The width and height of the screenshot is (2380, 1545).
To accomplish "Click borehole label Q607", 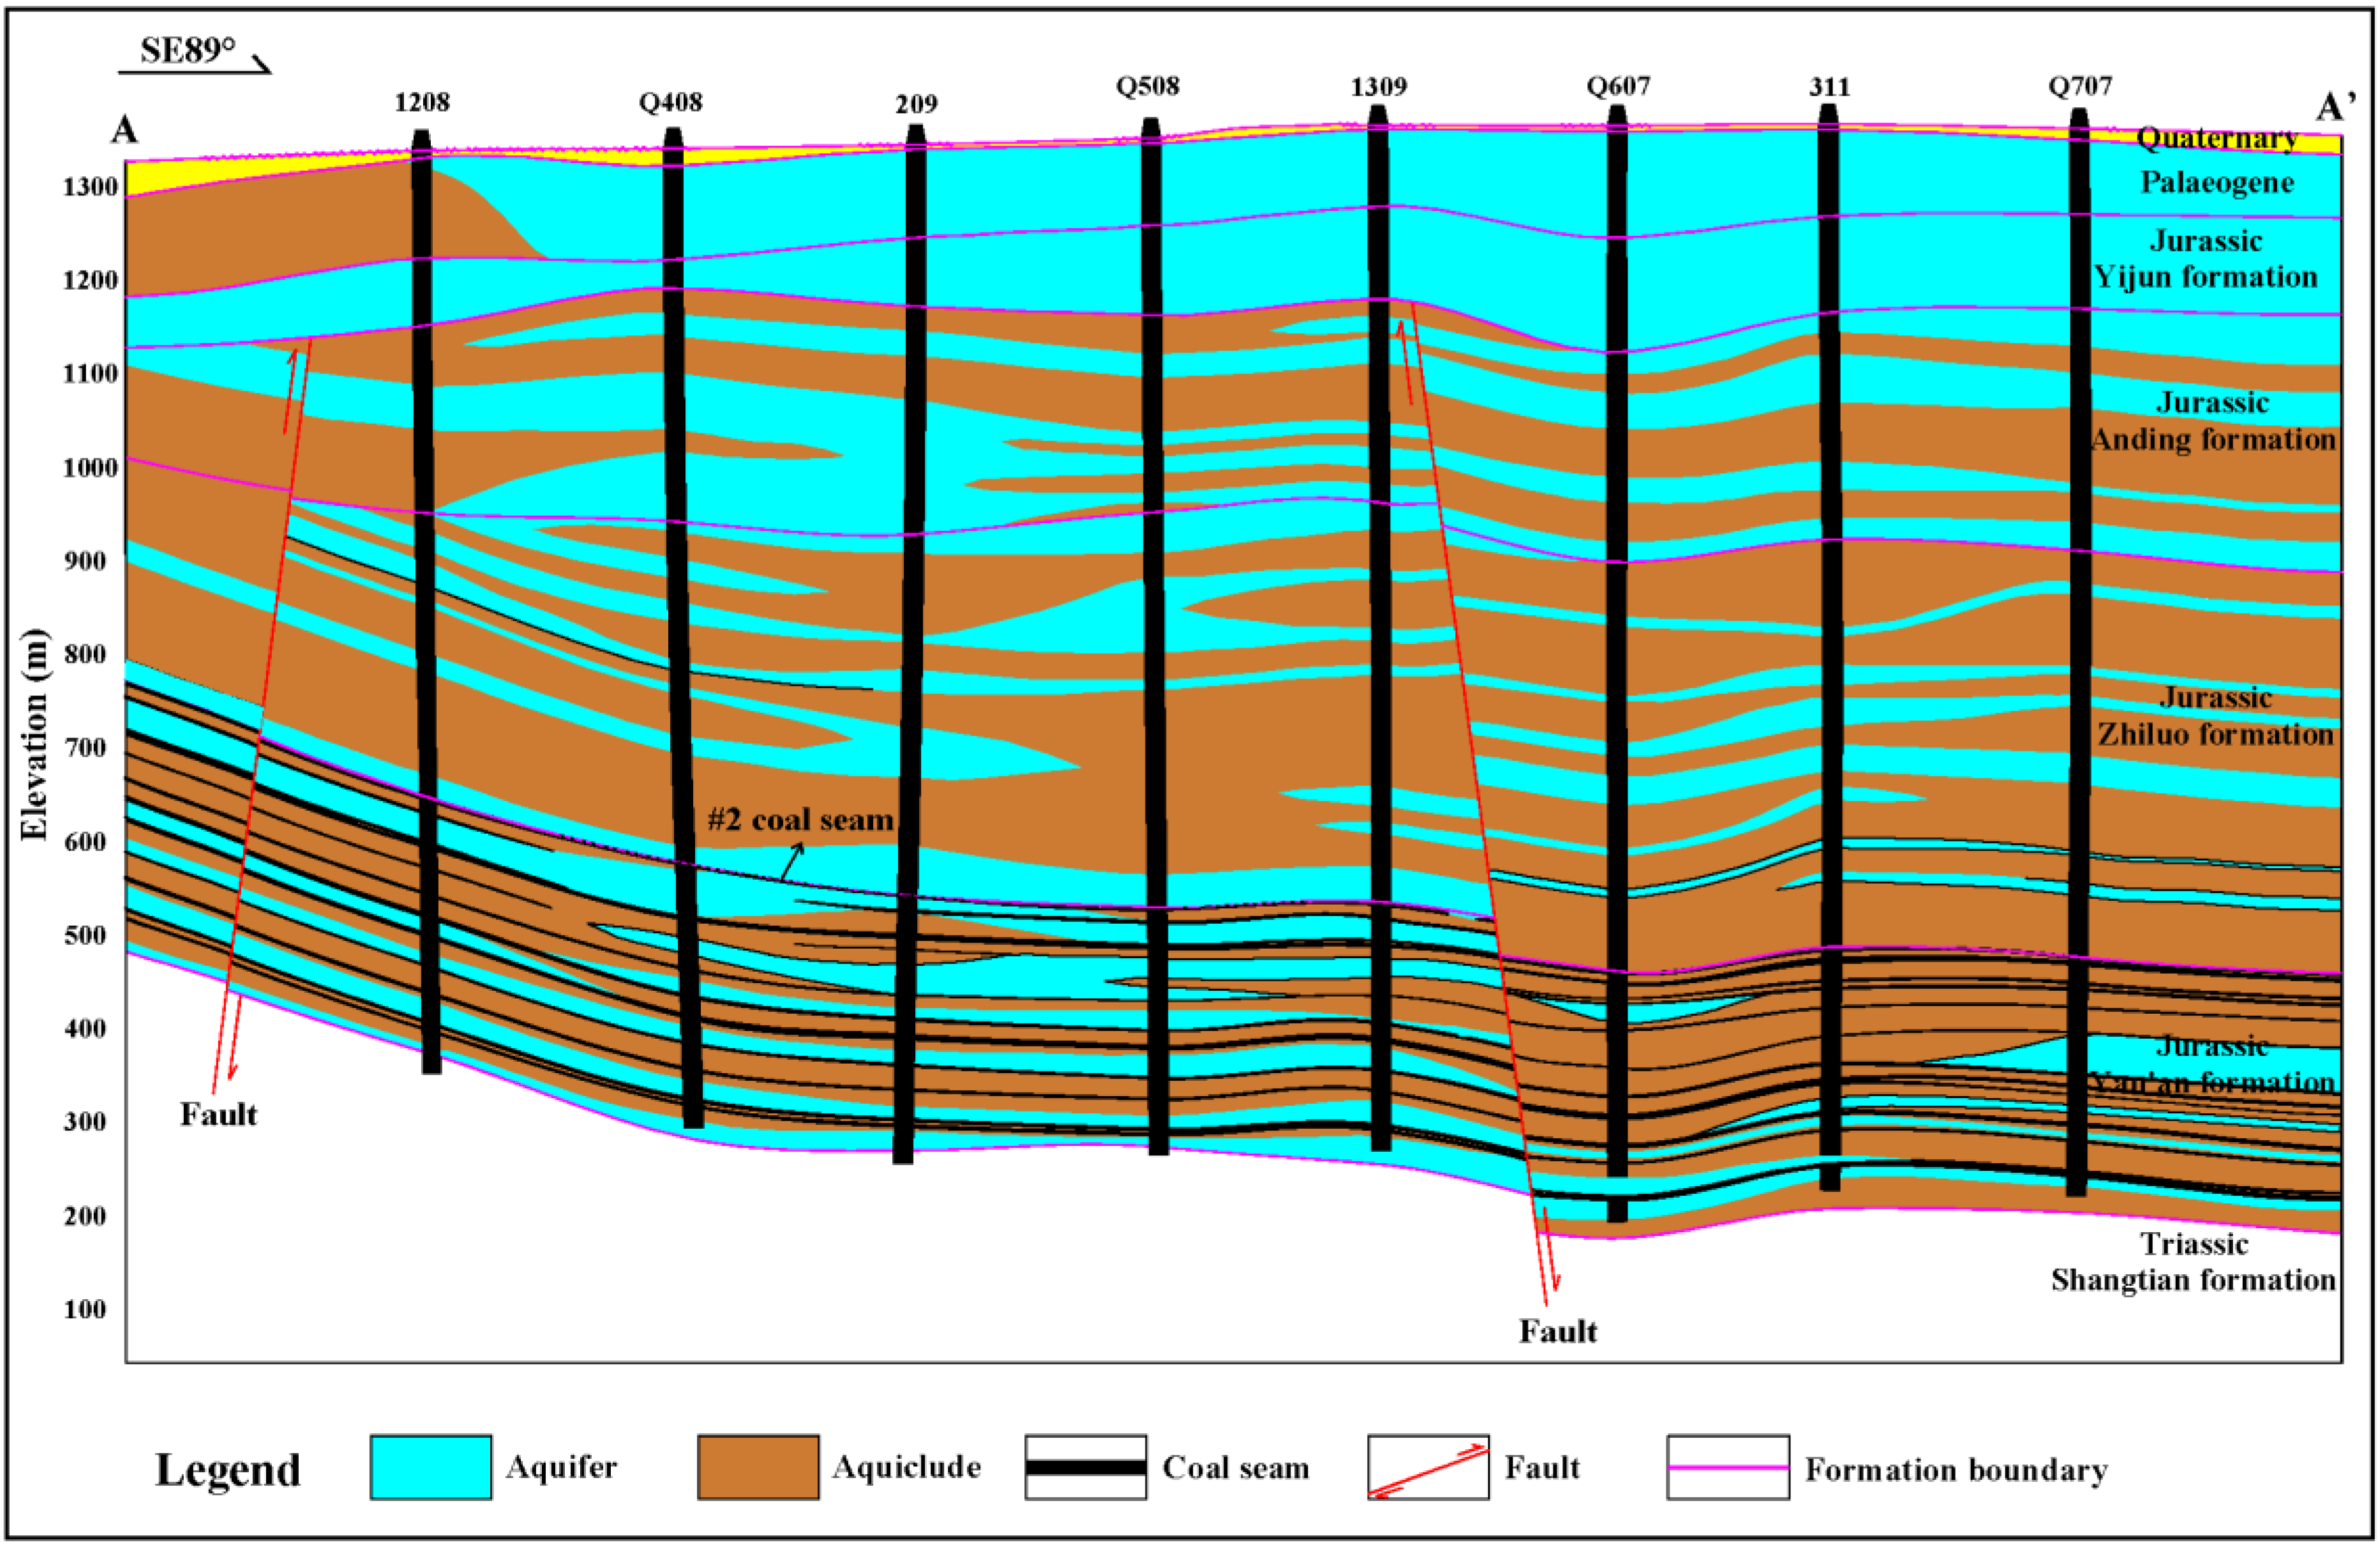I will click(x=1618, y=87).
